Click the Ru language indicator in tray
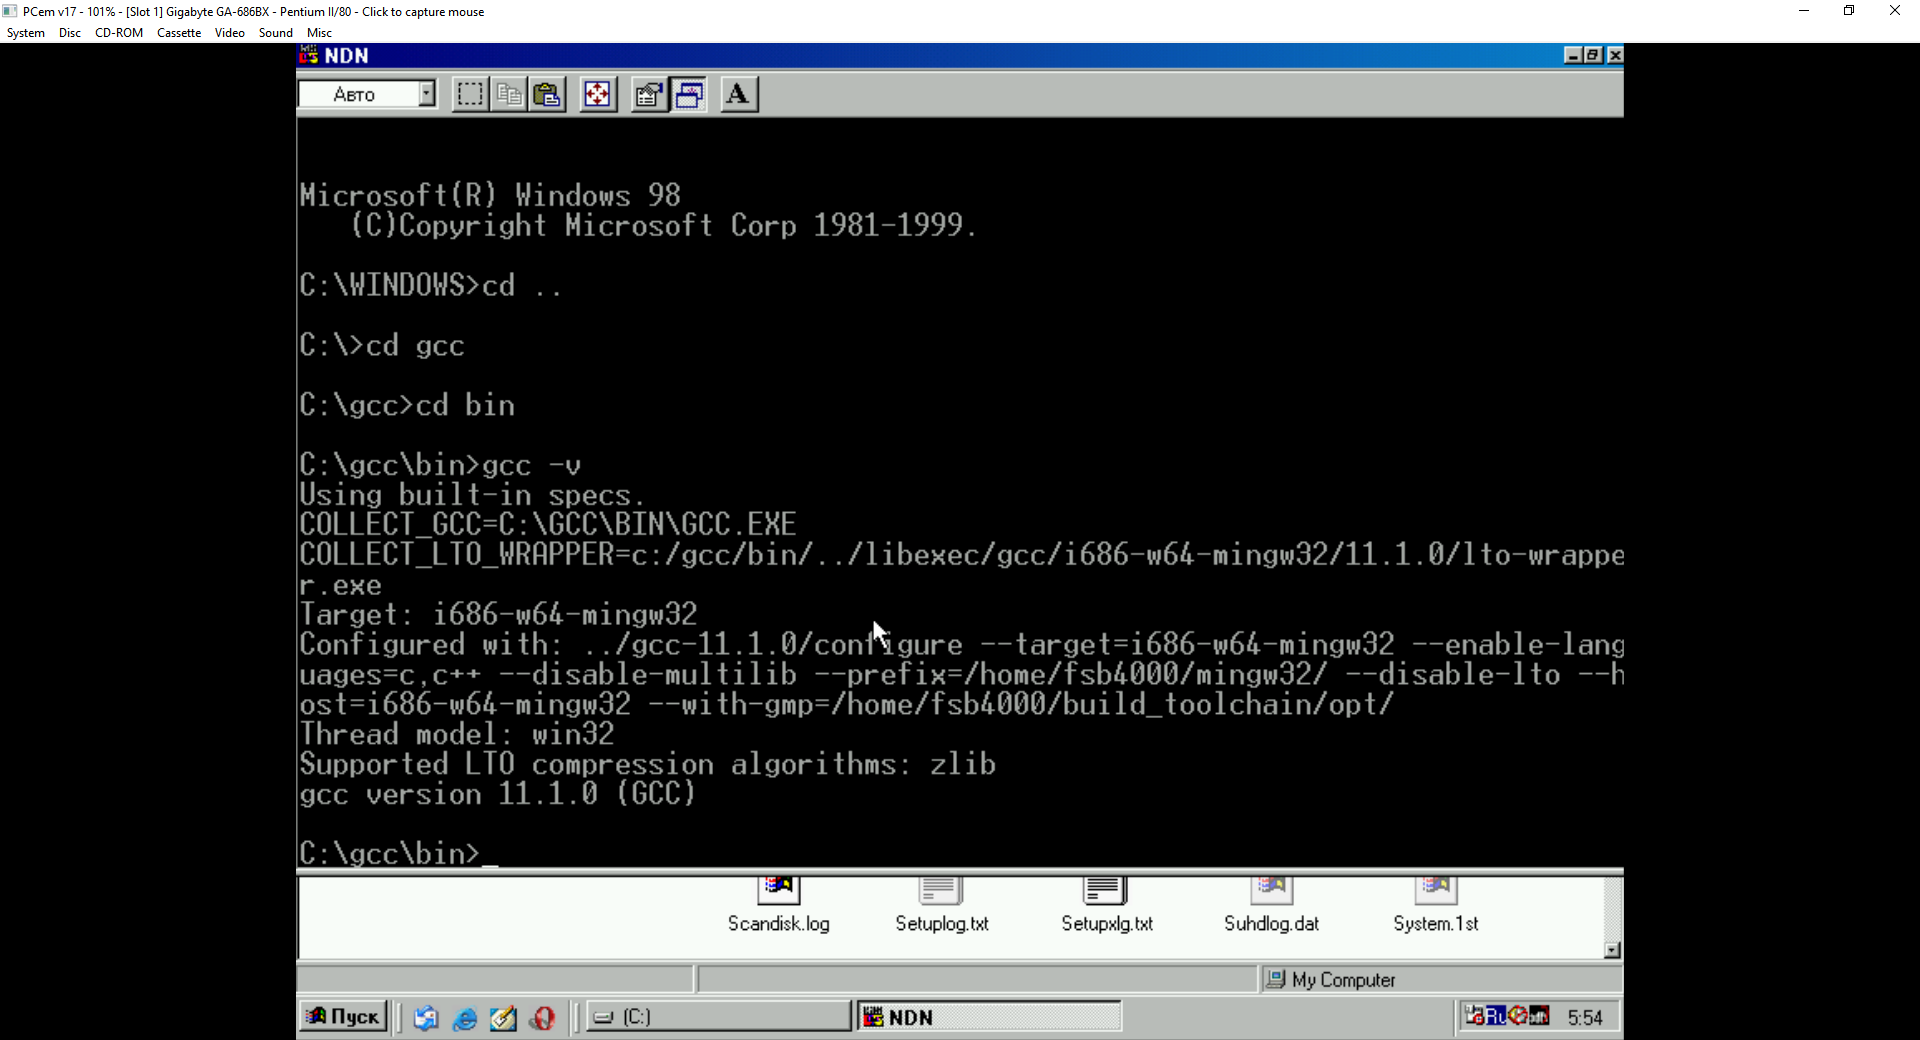The width and height of the screenshot is (1920, 1040). pos(1496,1017)
